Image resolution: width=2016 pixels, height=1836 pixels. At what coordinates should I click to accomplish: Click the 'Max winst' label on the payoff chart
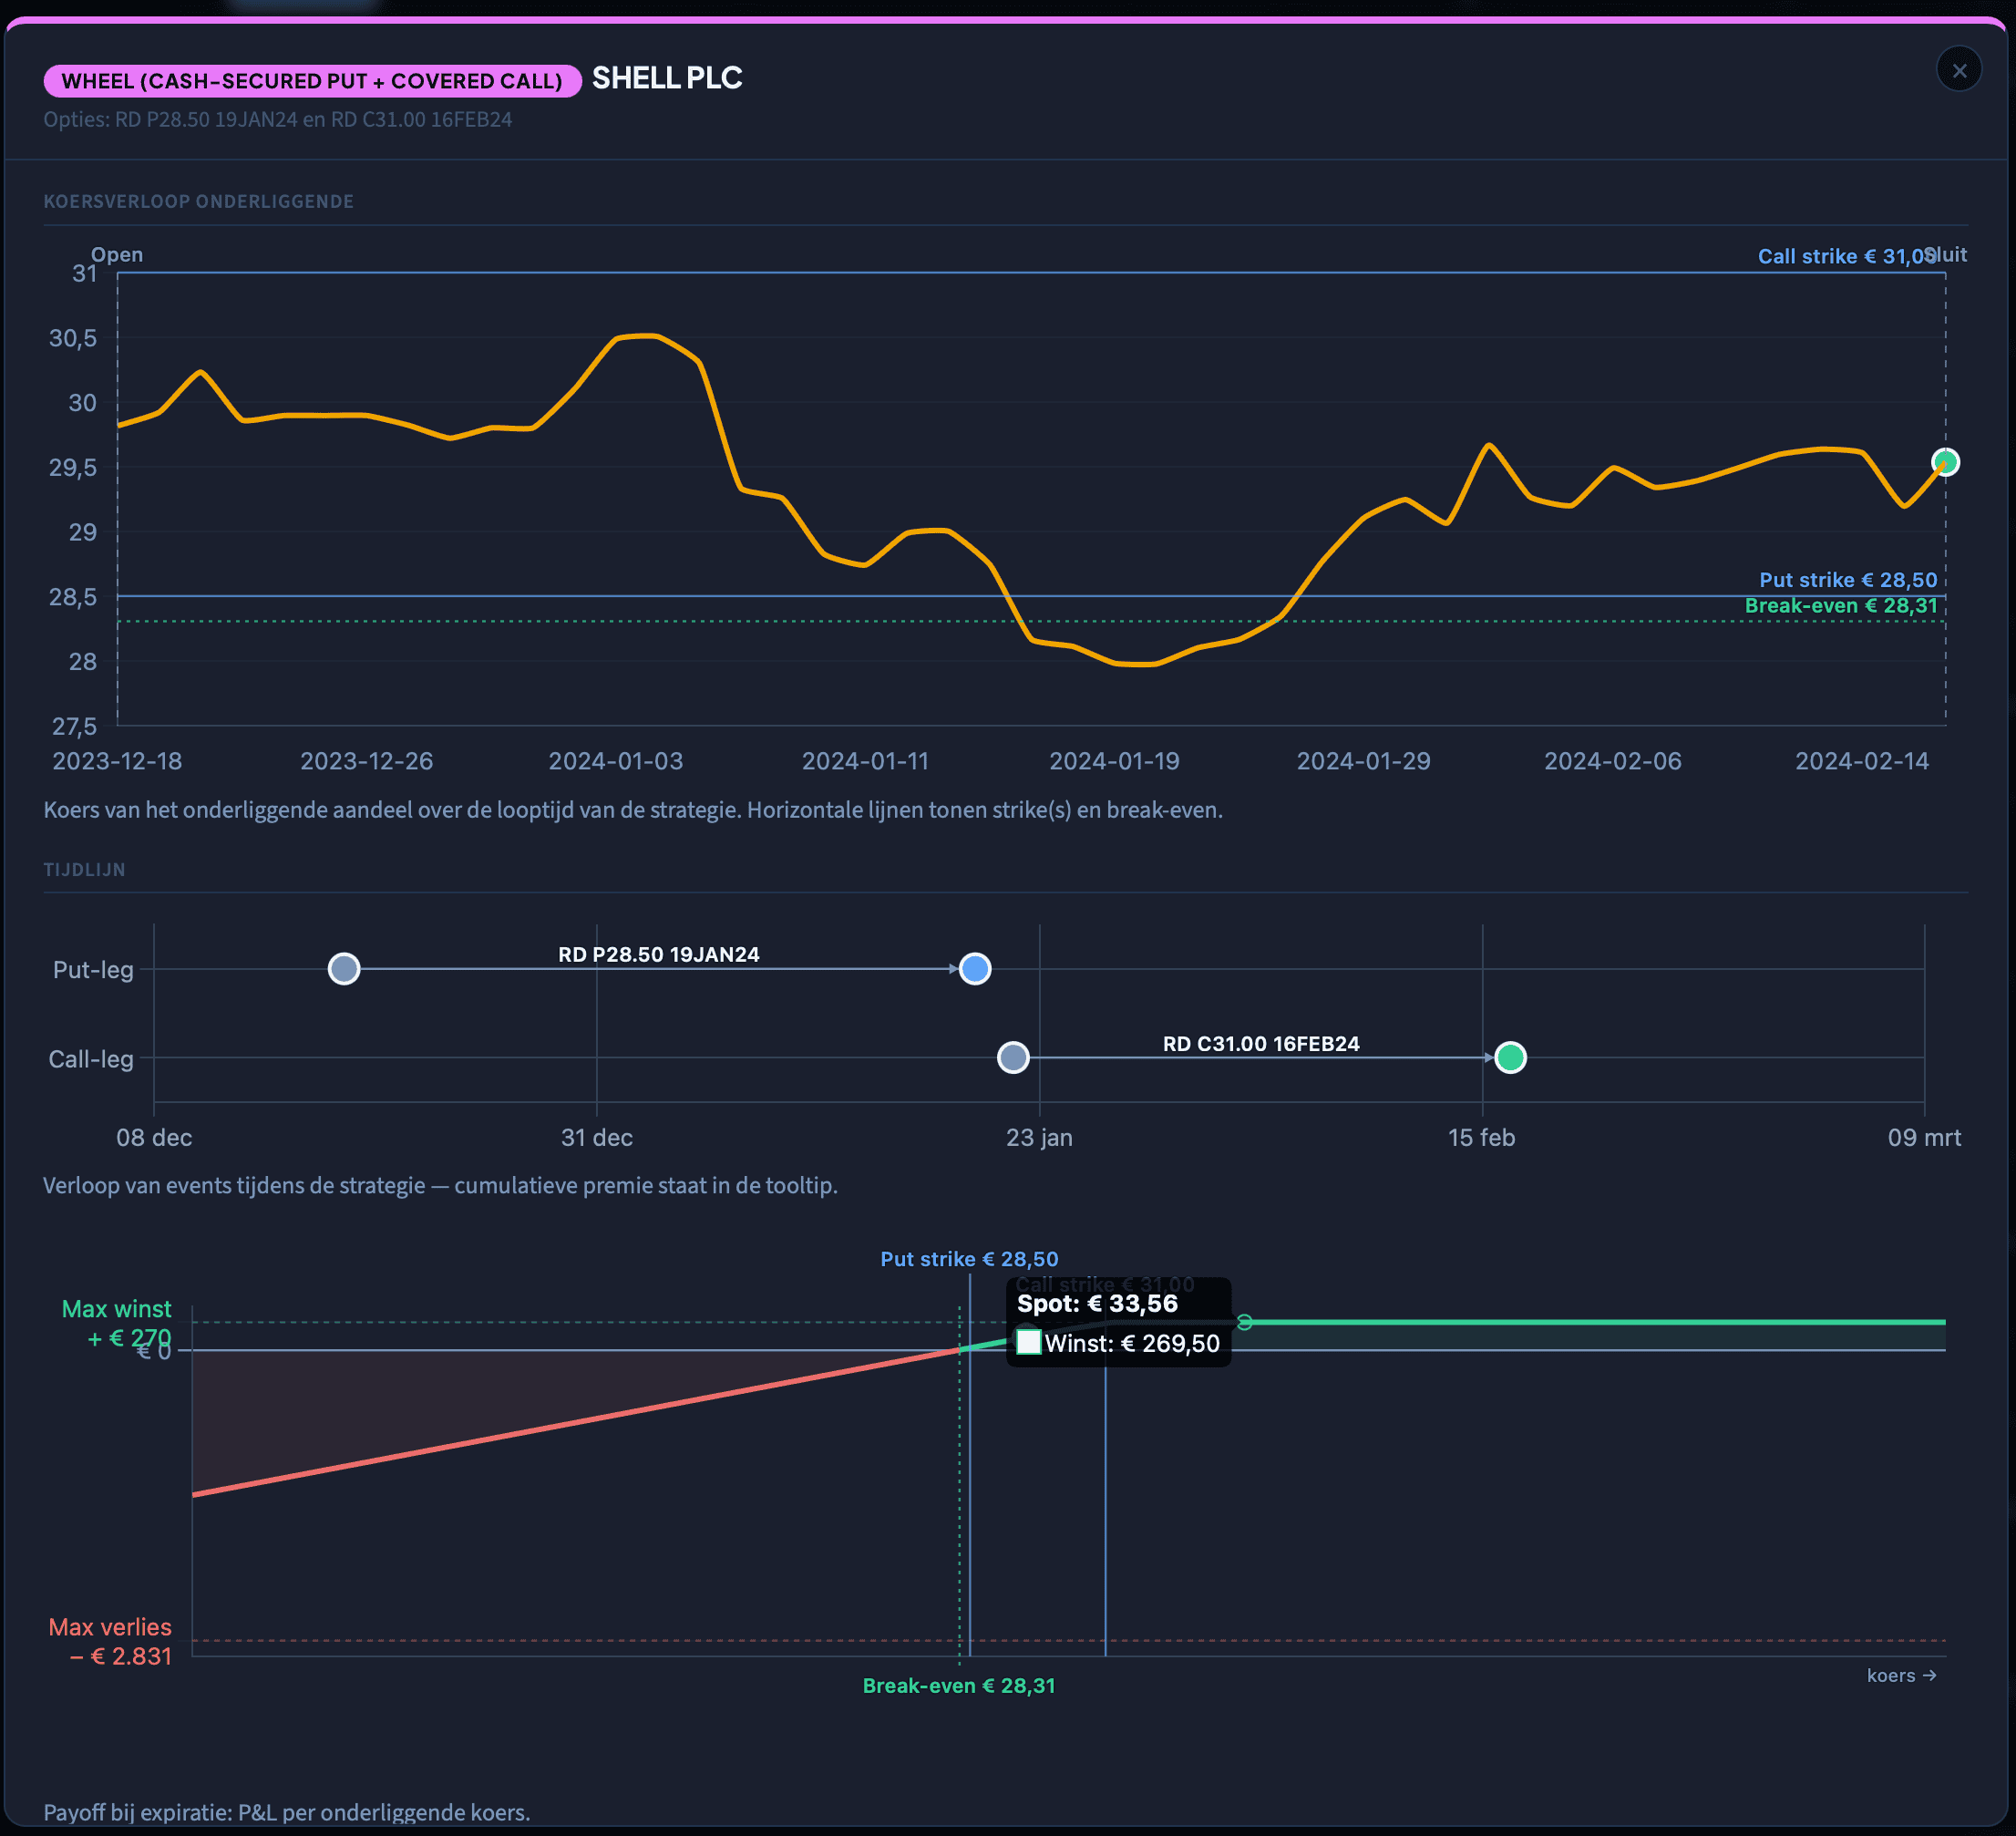point(116,1309)
